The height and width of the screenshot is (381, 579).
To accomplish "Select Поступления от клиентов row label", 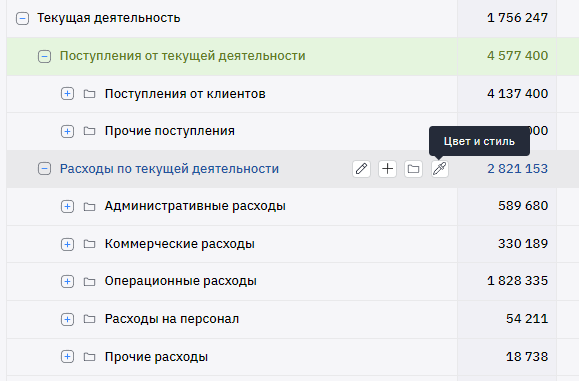I will 185,94.
